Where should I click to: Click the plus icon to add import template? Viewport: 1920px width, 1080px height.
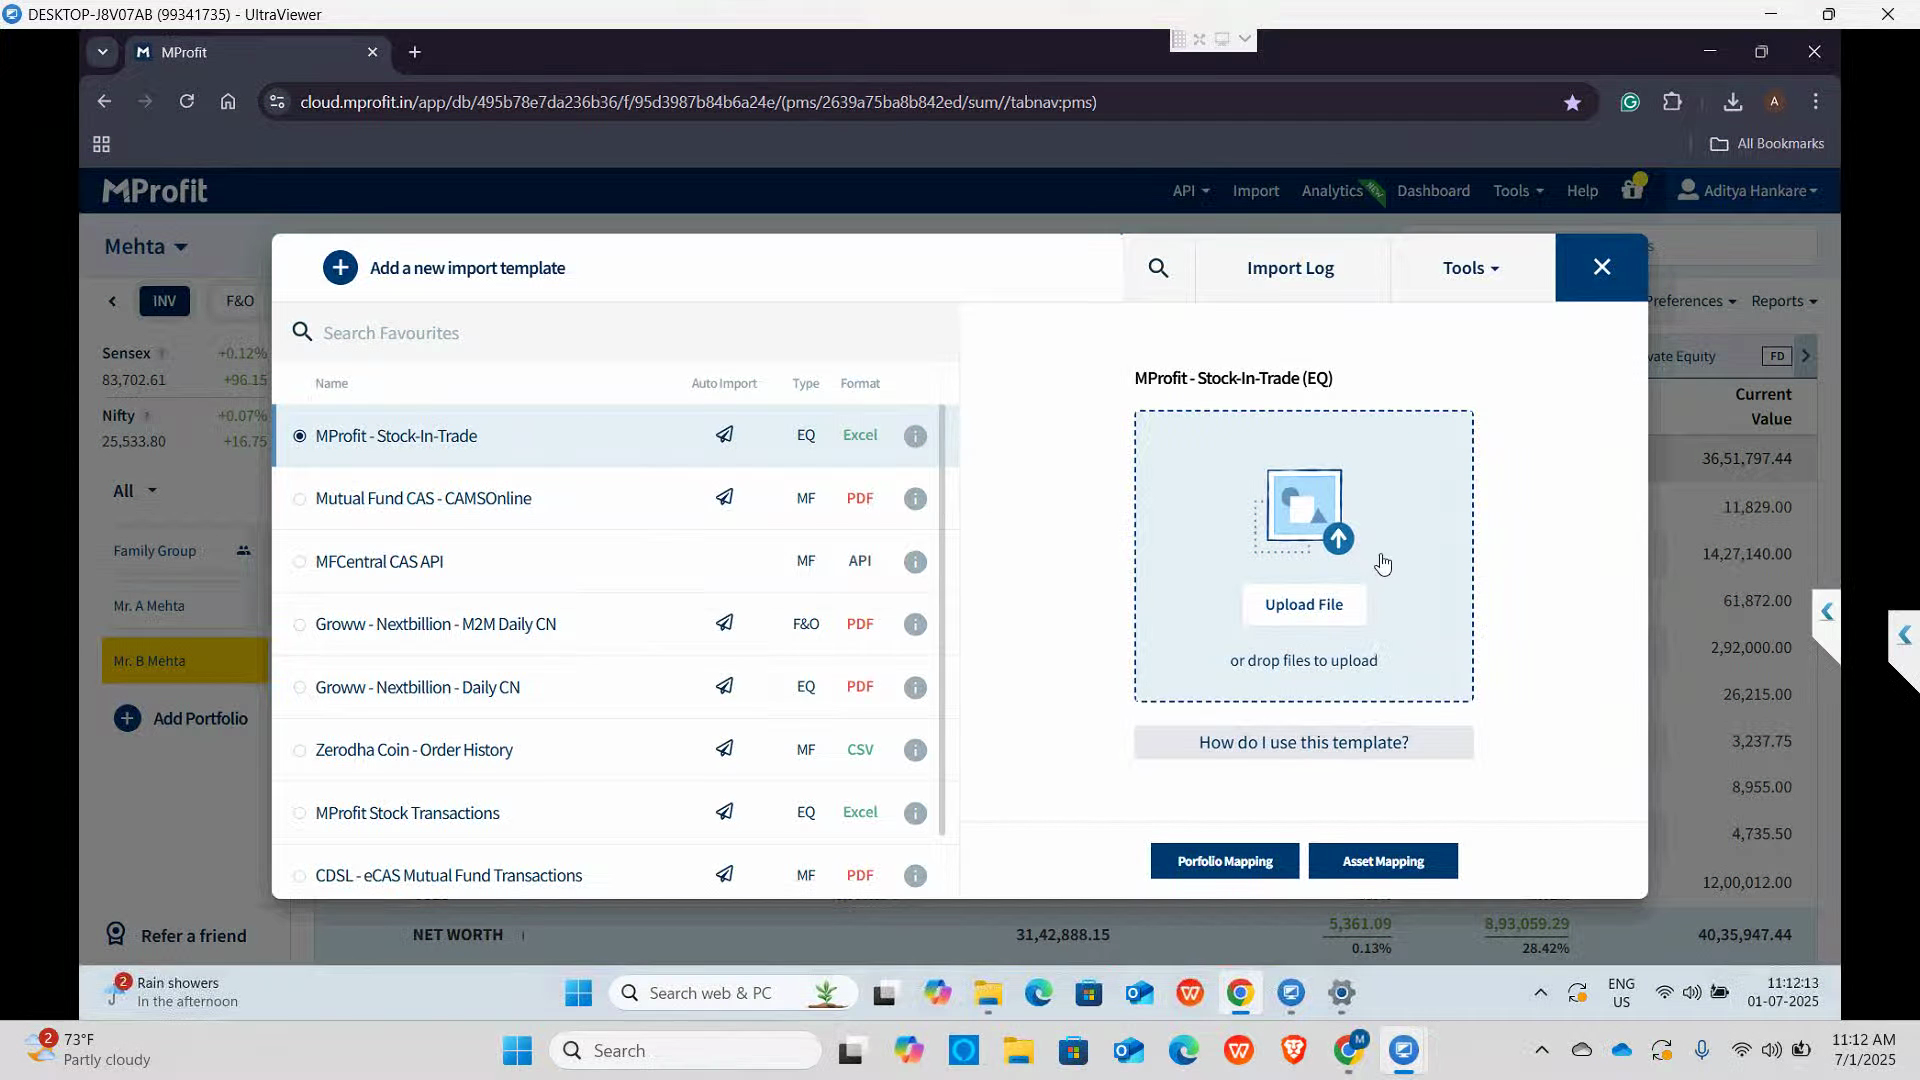click(x=340, y=268)
